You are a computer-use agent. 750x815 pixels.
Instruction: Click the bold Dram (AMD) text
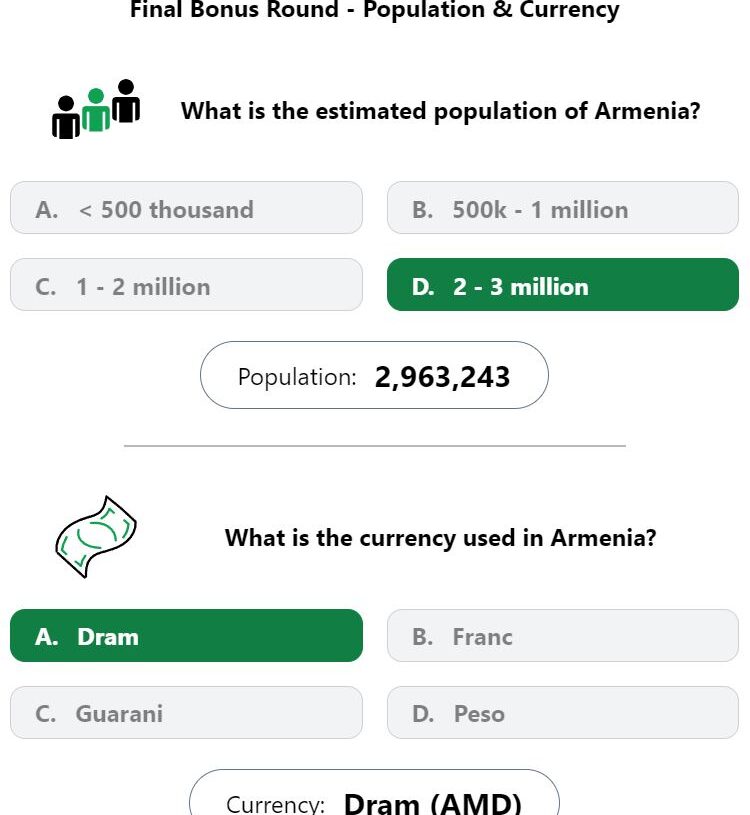[x=432, y=803]
